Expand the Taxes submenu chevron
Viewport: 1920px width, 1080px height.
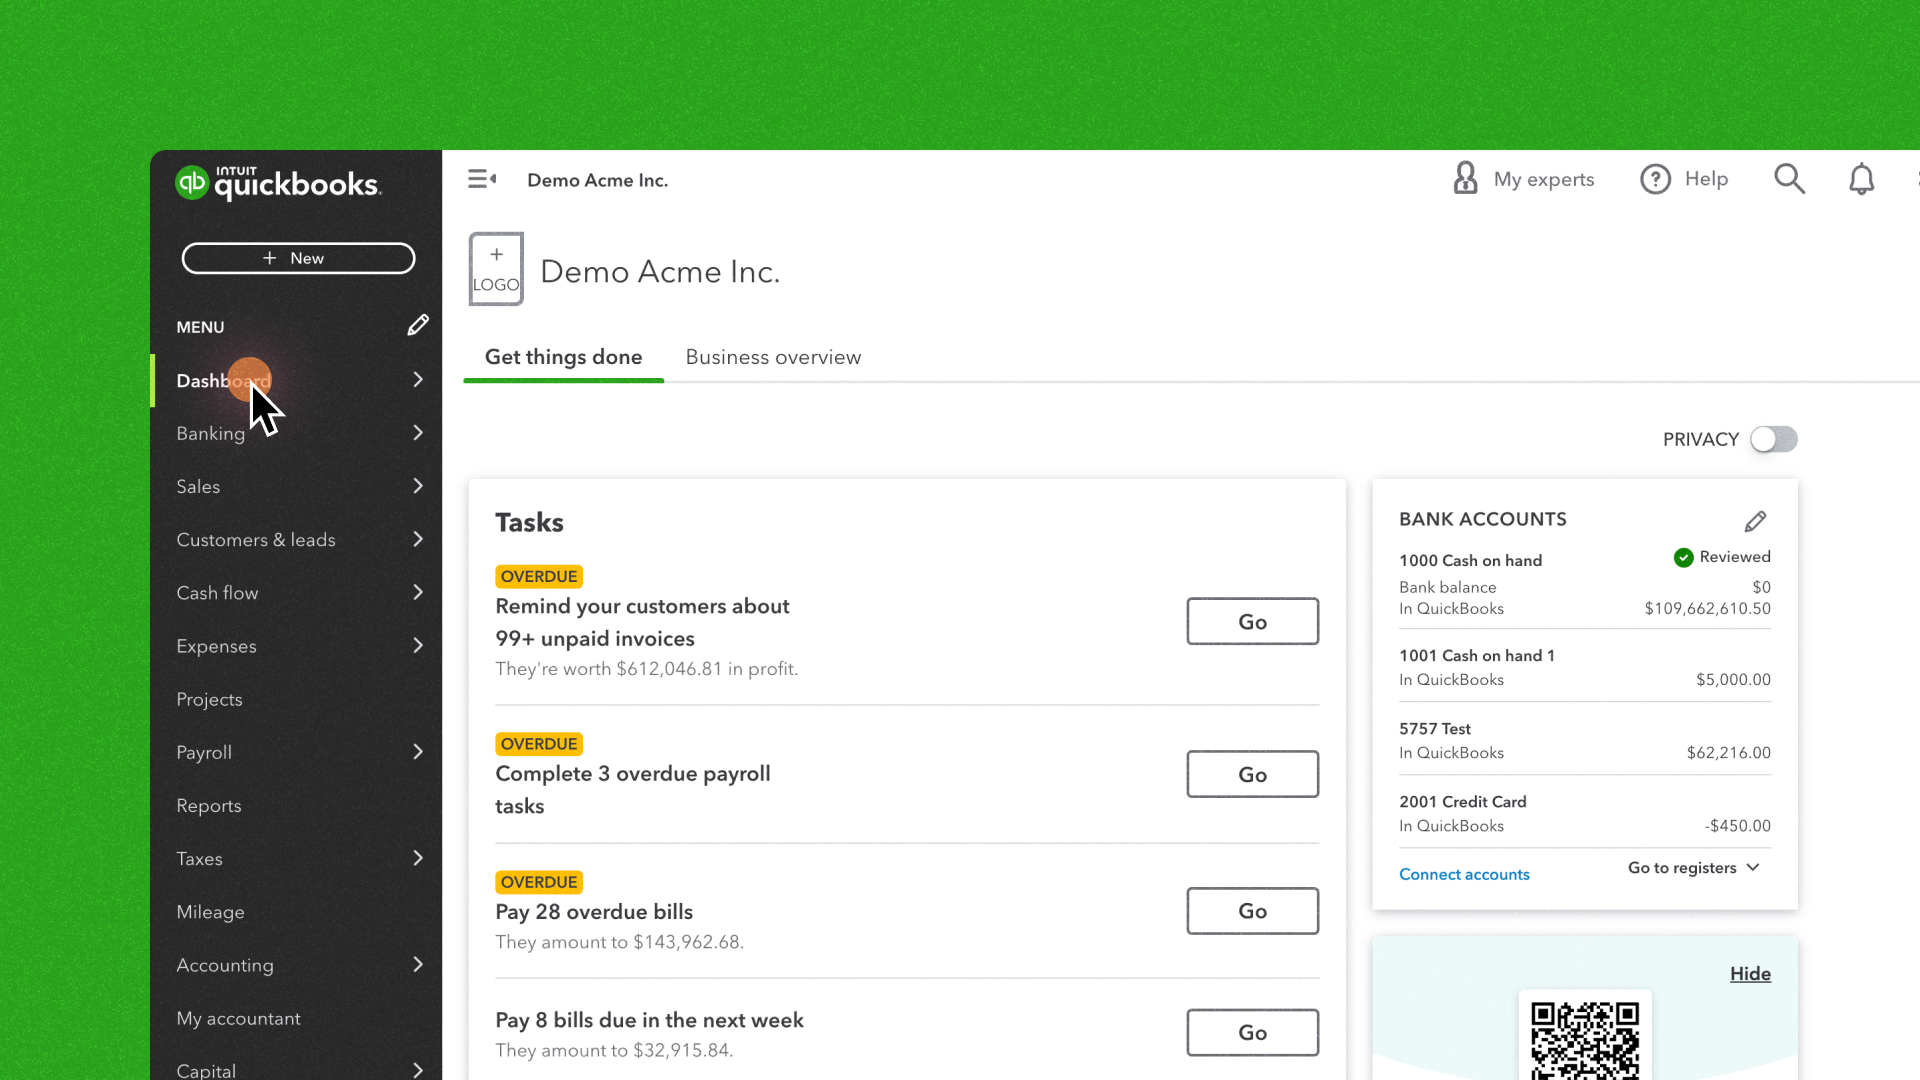click(418, 858)
